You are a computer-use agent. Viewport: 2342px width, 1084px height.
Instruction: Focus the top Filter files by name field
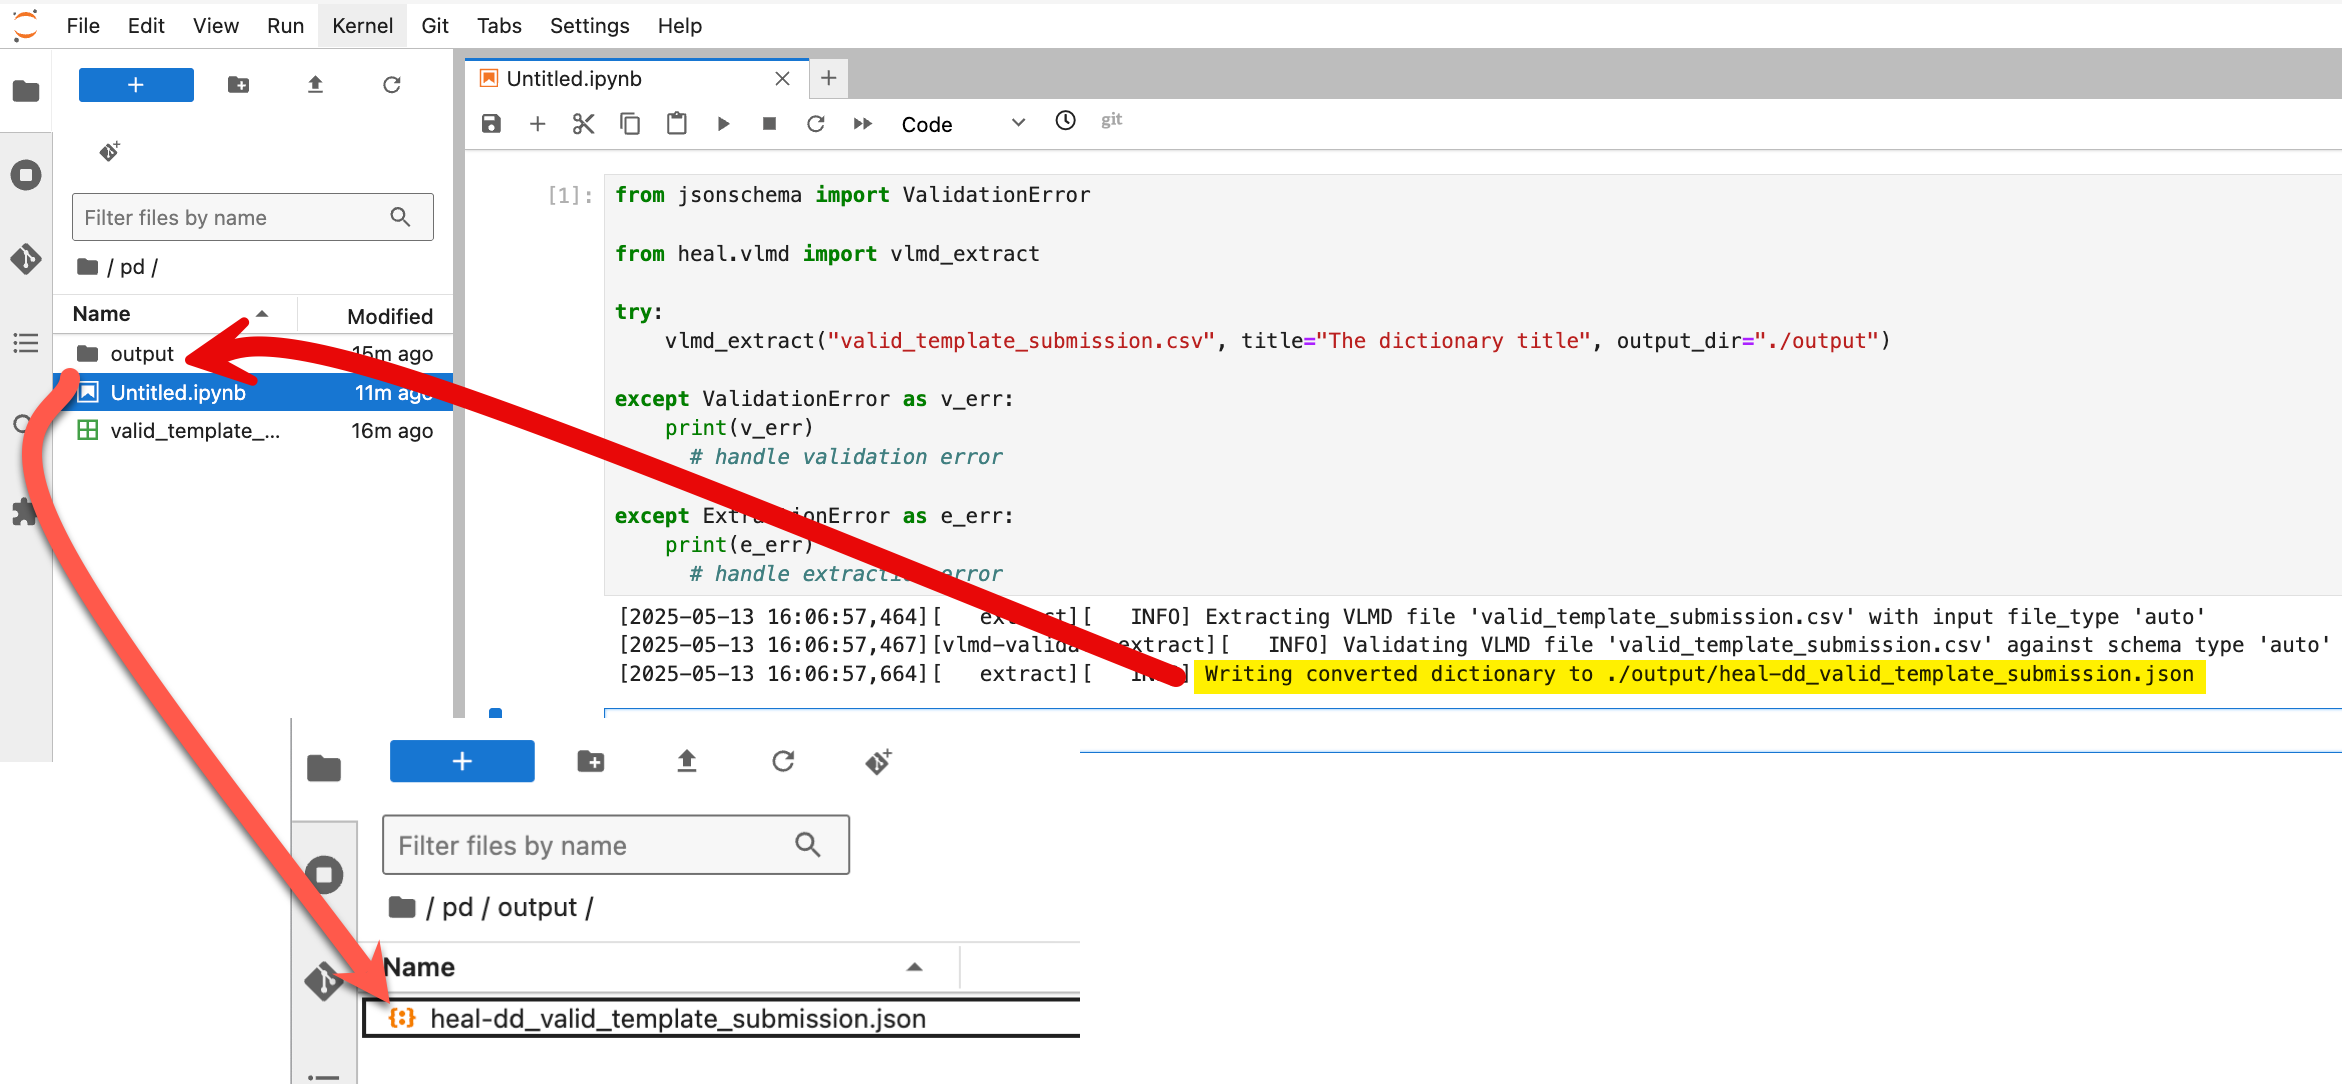point(253,217)
